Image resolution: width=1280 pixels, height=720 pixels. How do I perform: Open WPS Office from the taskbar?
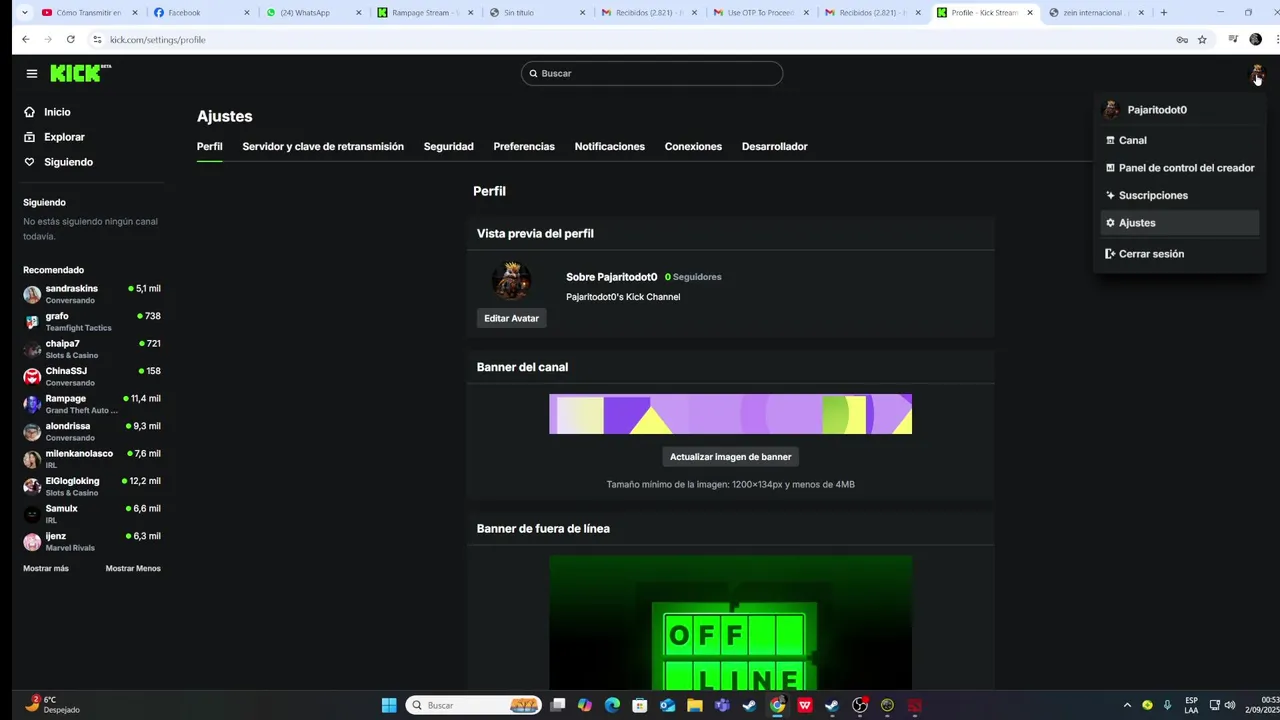tap(805, 705)
